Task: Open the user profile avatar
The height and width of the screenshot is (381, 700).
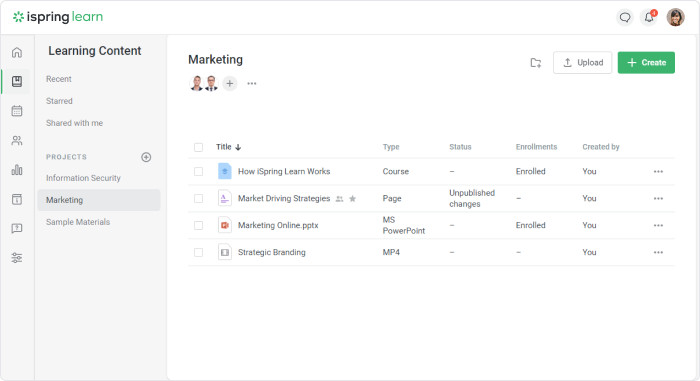Action: point(675,17)
